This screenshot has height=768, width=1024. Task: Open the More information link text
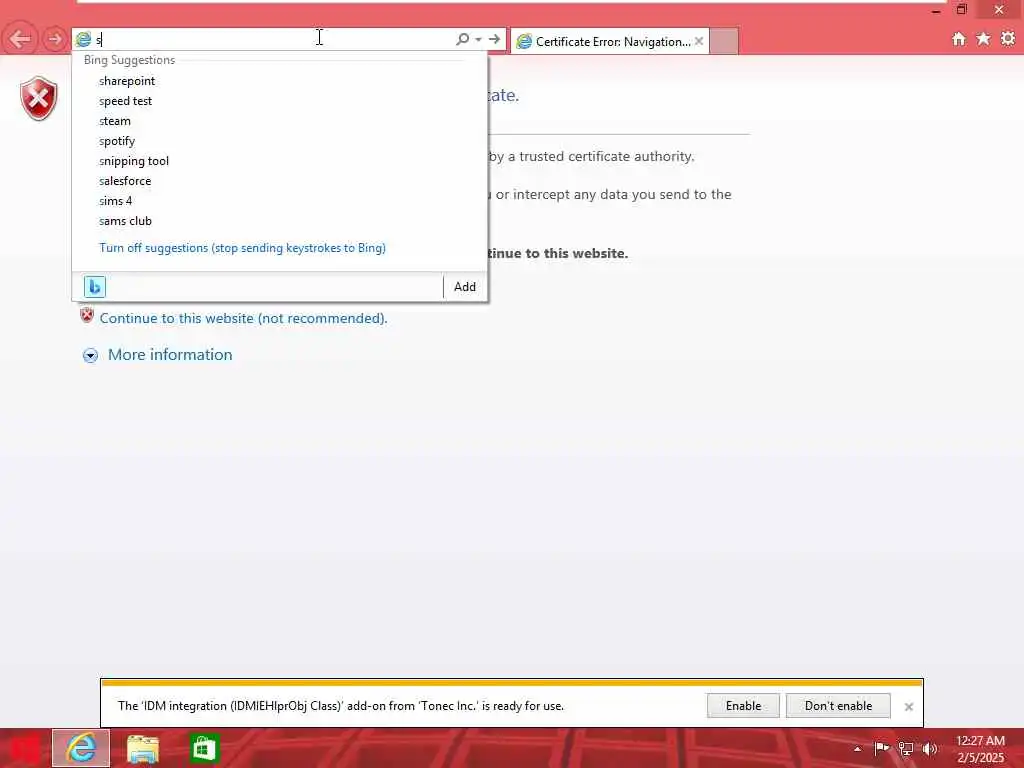(x=170, y=355)
